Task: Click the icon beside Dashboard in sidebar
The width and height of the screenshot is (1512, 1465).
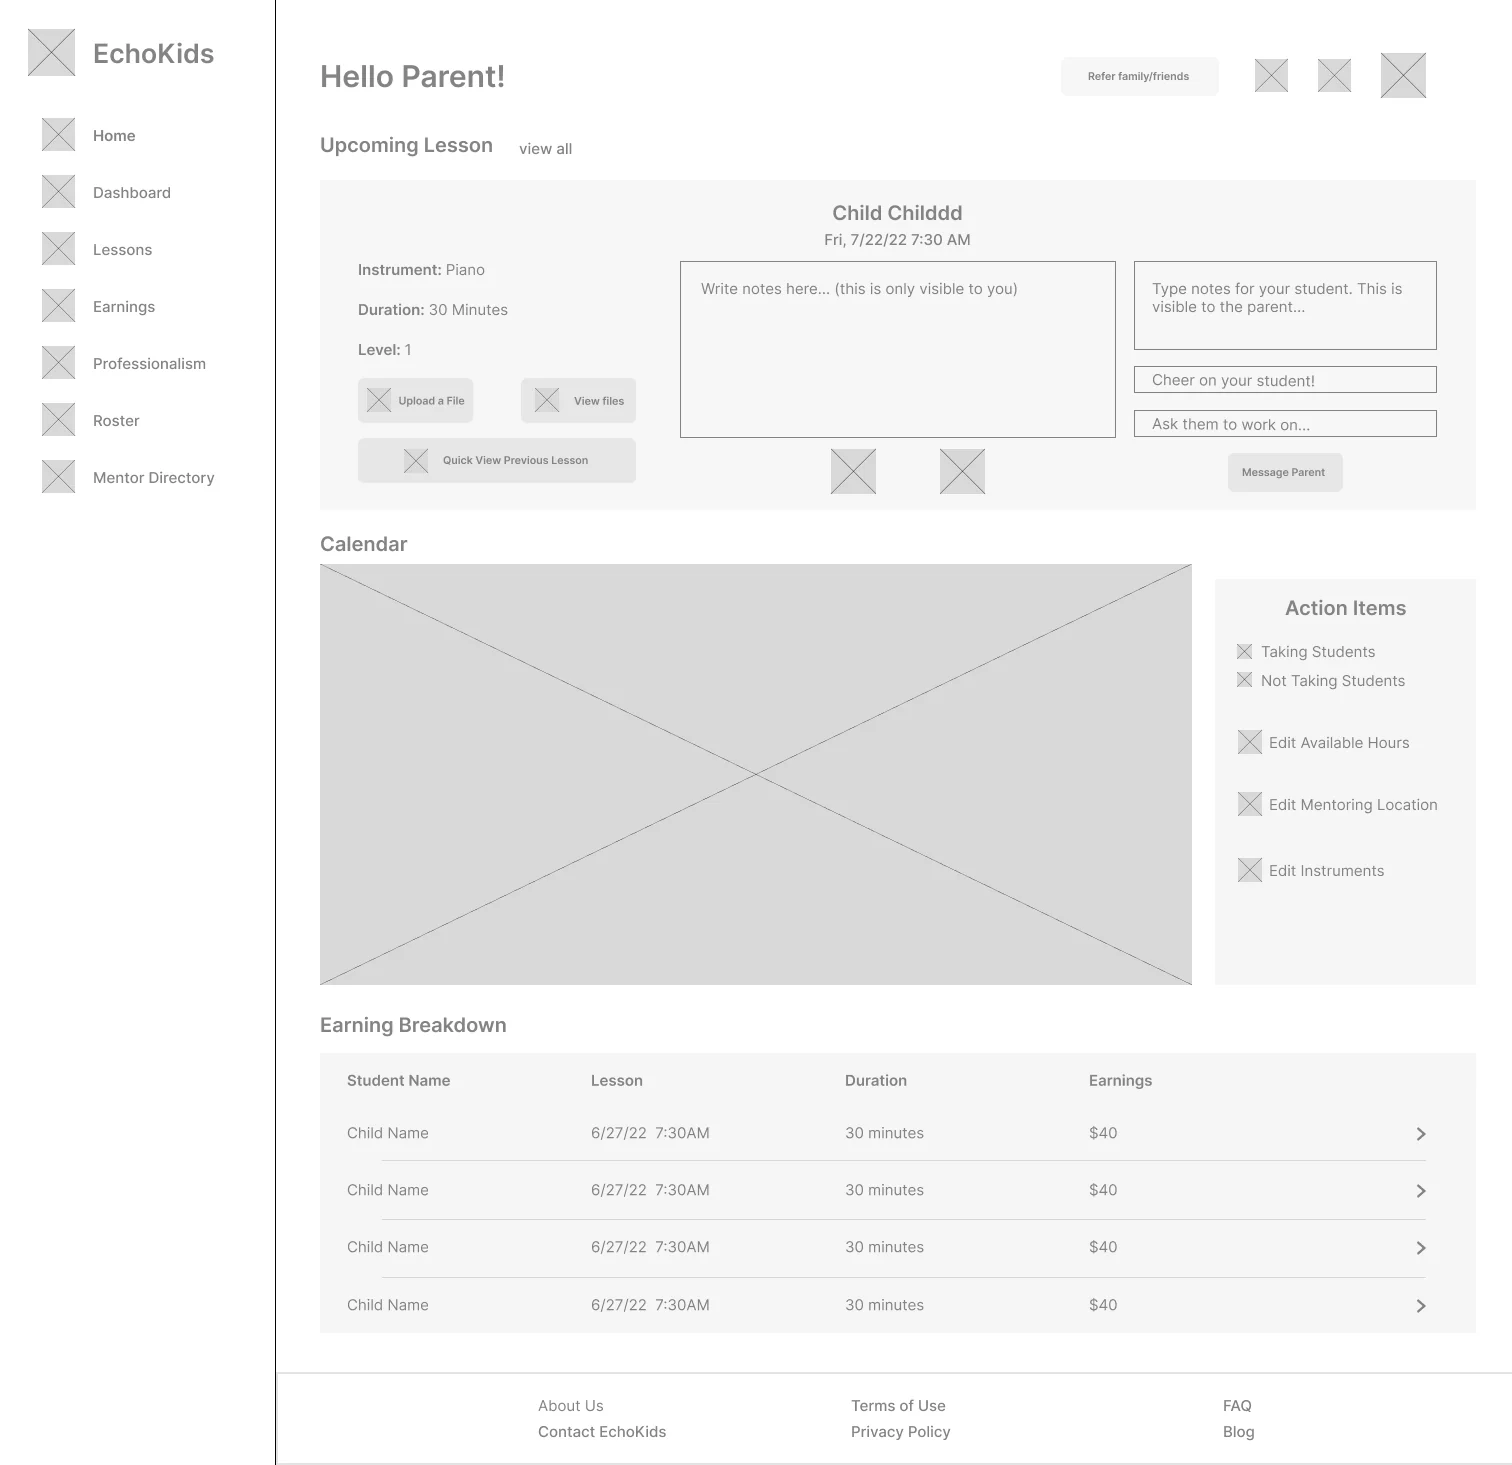Action: tap(58, 192)
